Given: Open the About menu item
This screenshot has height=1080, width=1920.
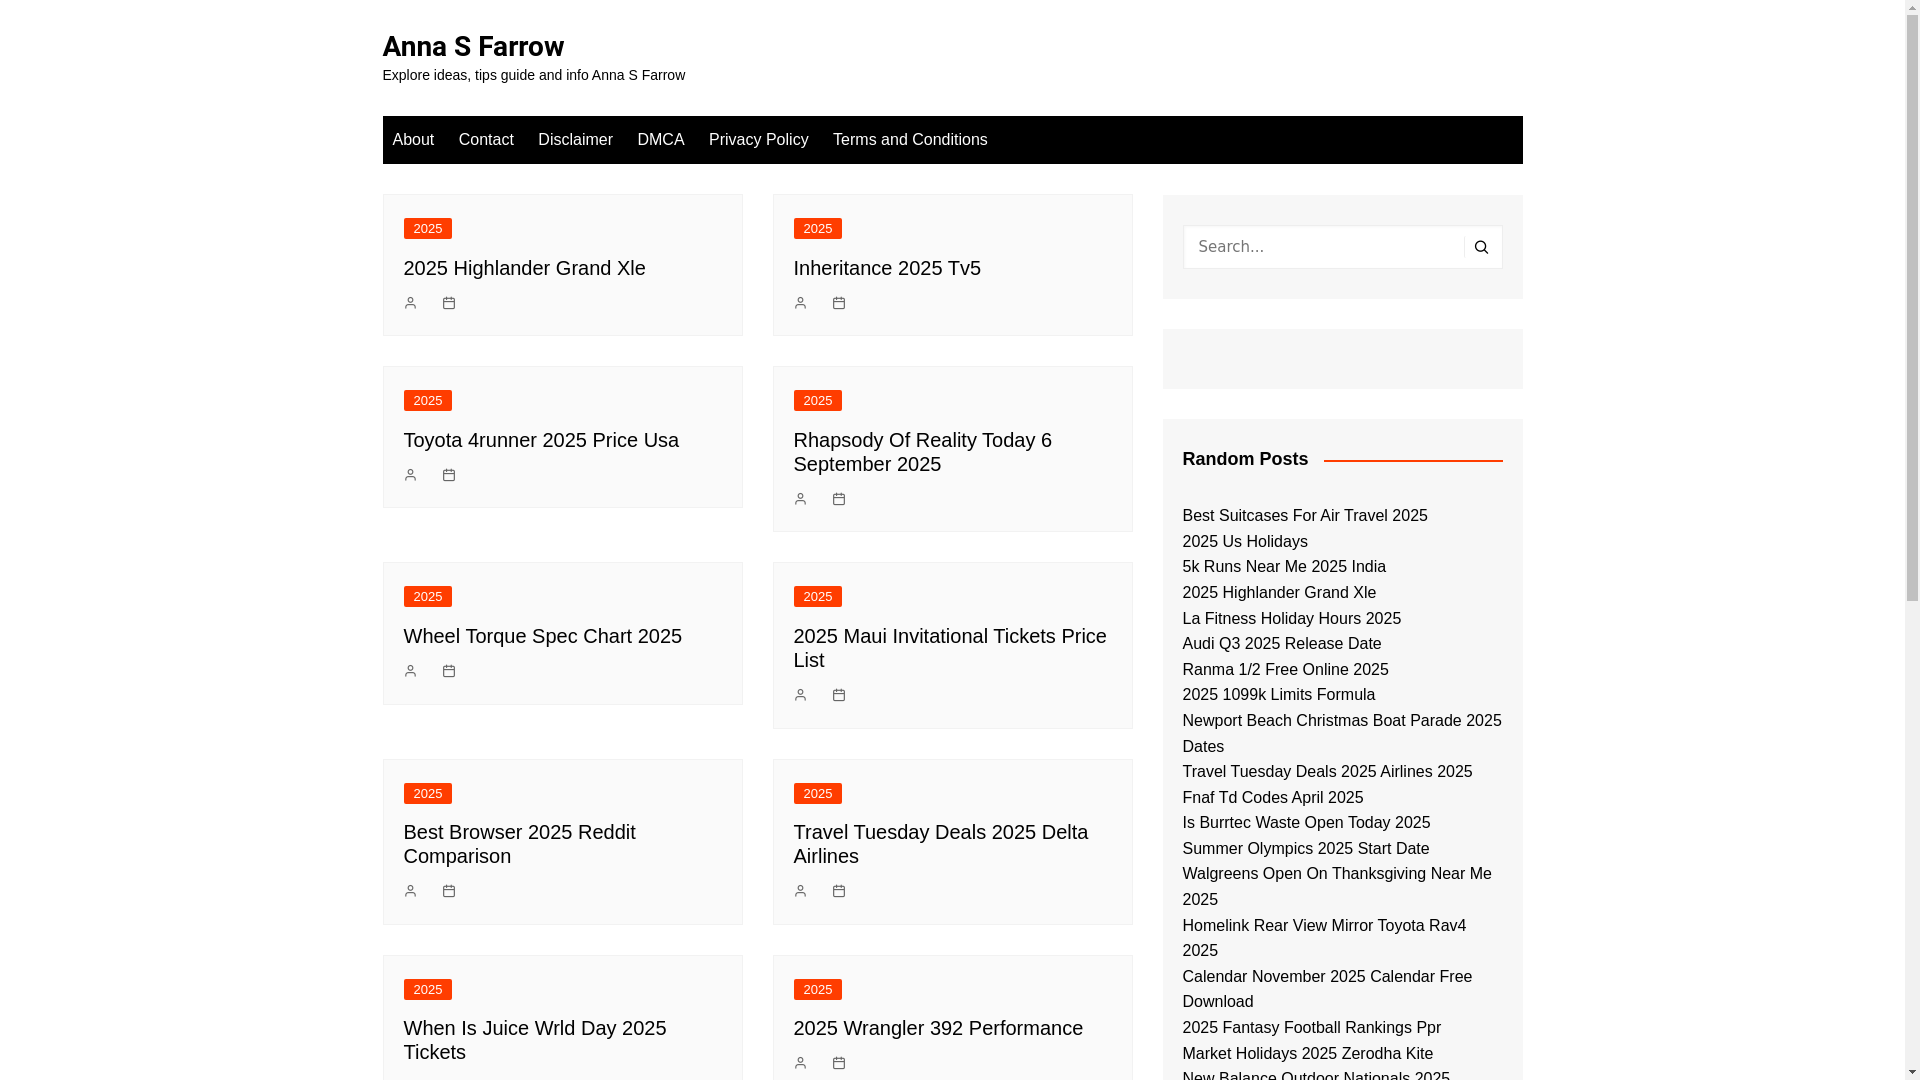Looking at the screenshot, I should [x=413, y=140].
